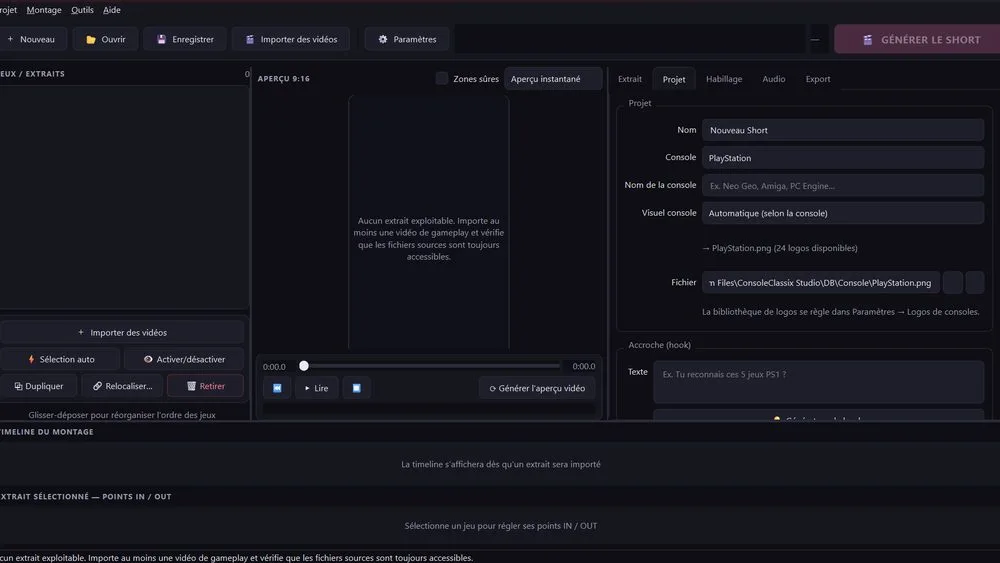1000x563 pixels.
Task: Click the Générer le short button
Action: [x=917, y=40]
